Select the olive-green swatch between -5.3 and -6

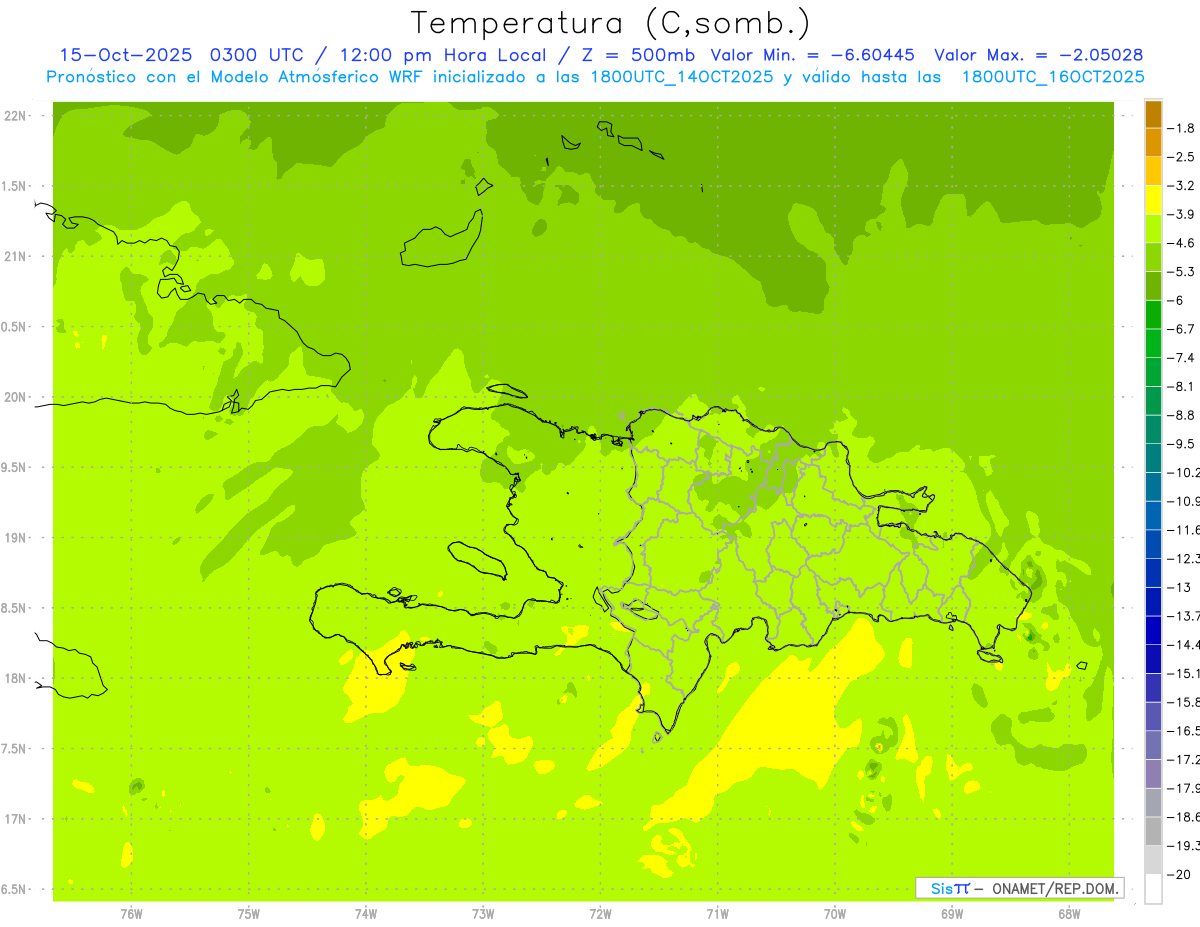[x=1153, y=286]
